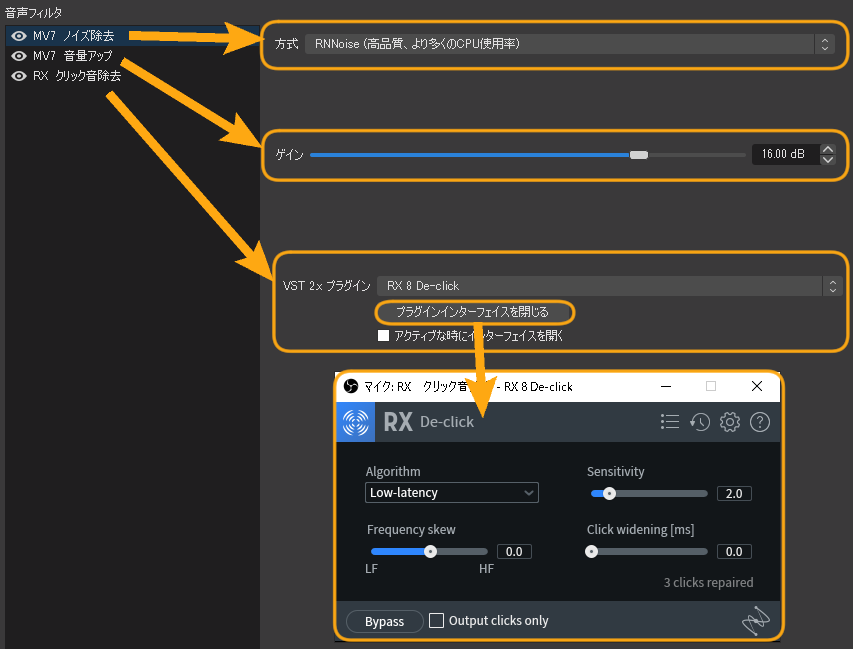
Task: Click the 3 clicks repaired status text
Action: point(708,583)
